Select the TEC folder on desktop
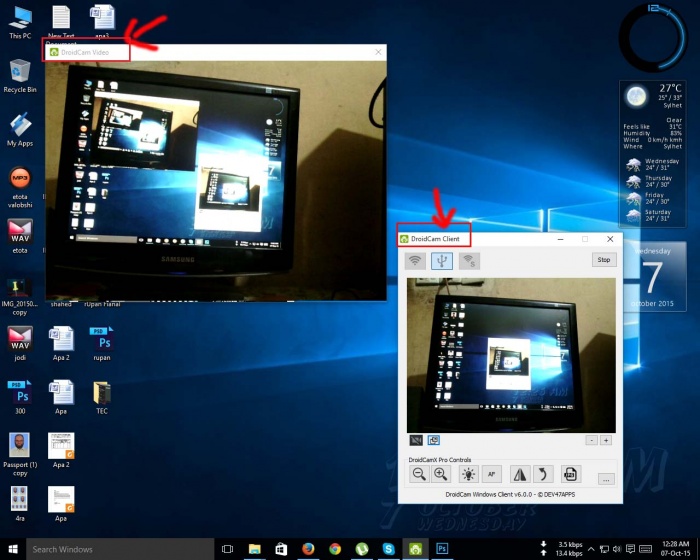 (x=102, y=397)
